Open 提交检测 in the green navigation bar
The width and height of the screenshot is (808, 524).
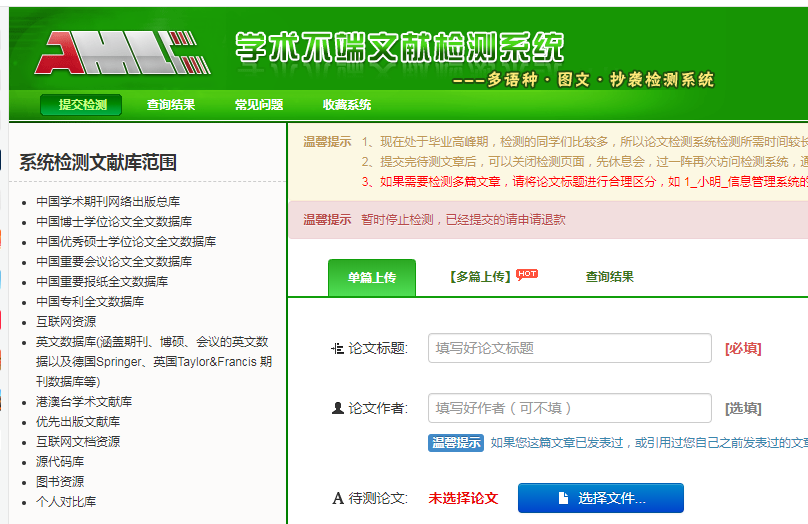pos(82,105)
